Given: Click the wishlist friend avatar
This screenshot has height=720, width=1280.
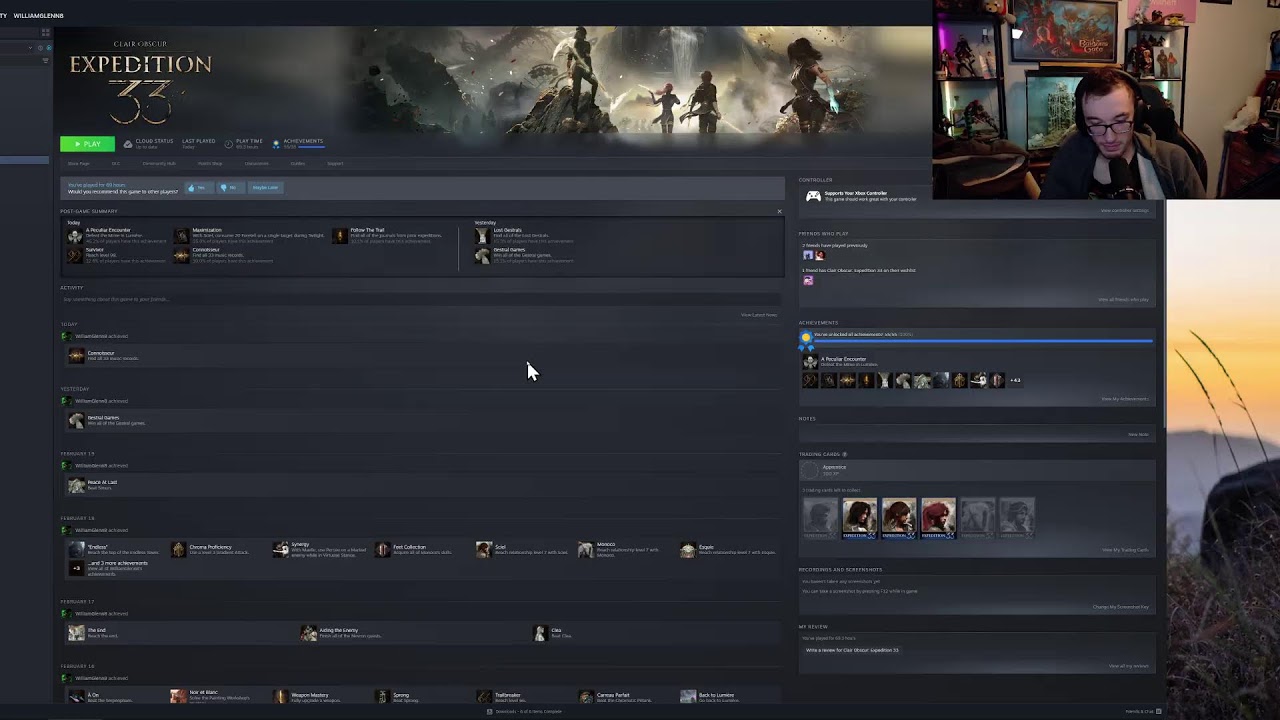Looking at the screenshot, I should click(x=808, y=281).
